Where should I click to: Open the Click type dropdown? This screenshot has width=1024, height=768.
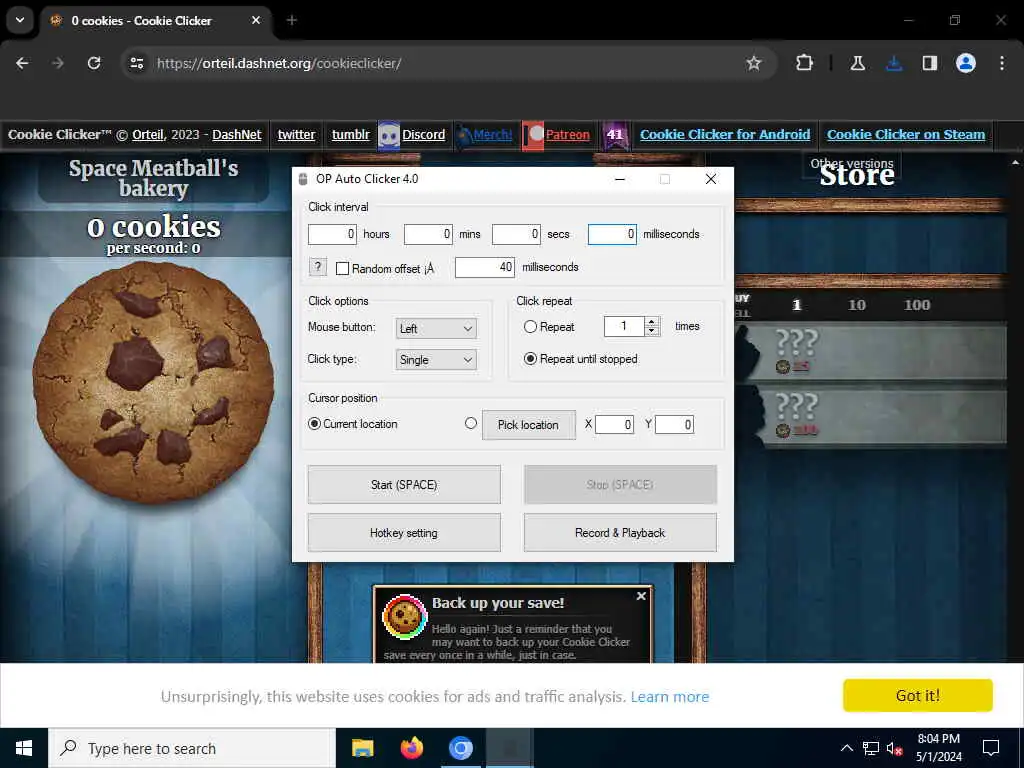tap(436, 360)
